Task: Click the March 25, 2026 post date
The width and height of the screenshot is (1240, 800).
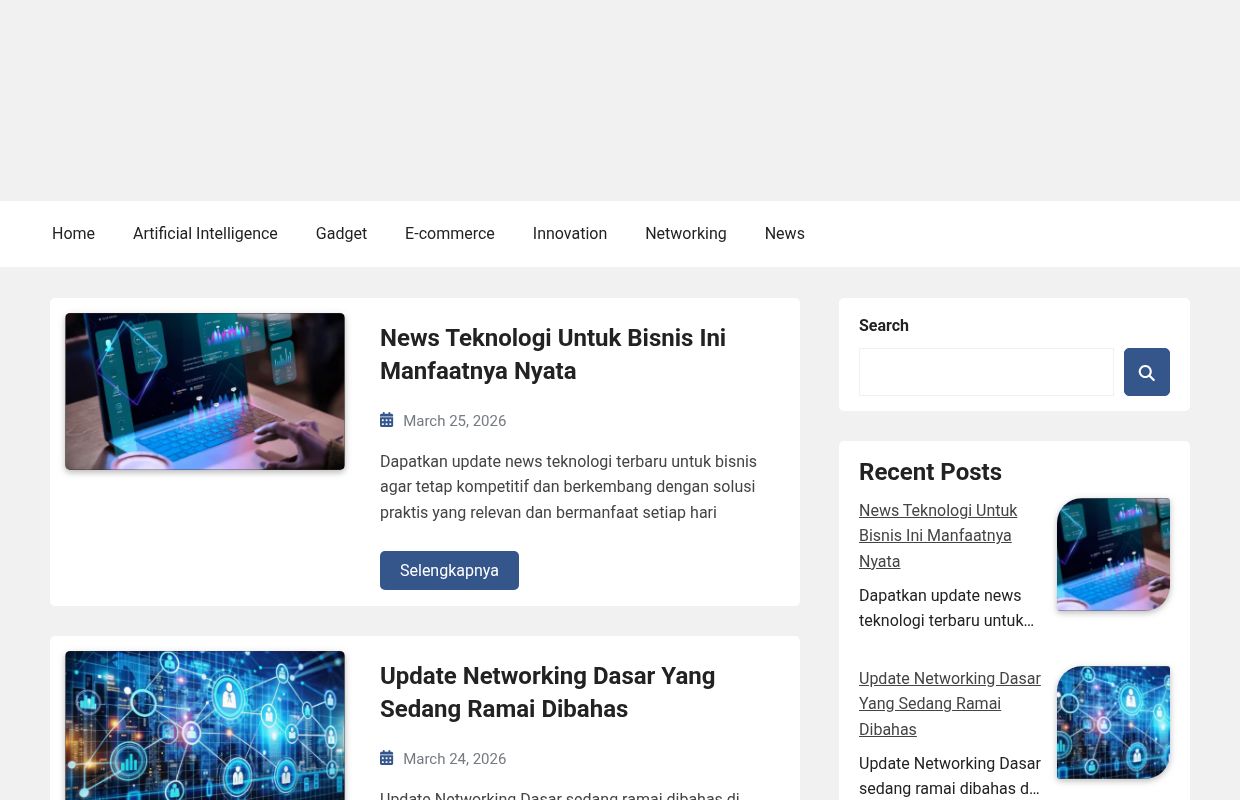Action: coord(454,421)
